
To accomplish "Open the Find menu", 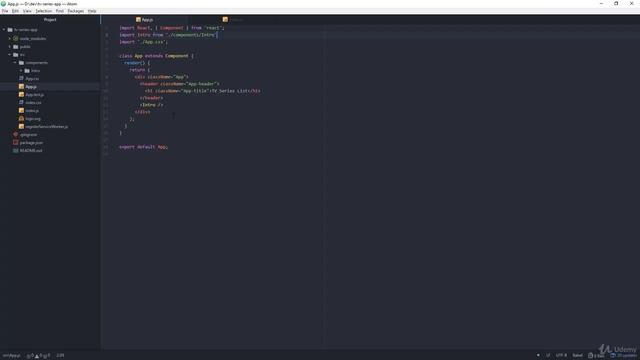I will coord(60,11).
